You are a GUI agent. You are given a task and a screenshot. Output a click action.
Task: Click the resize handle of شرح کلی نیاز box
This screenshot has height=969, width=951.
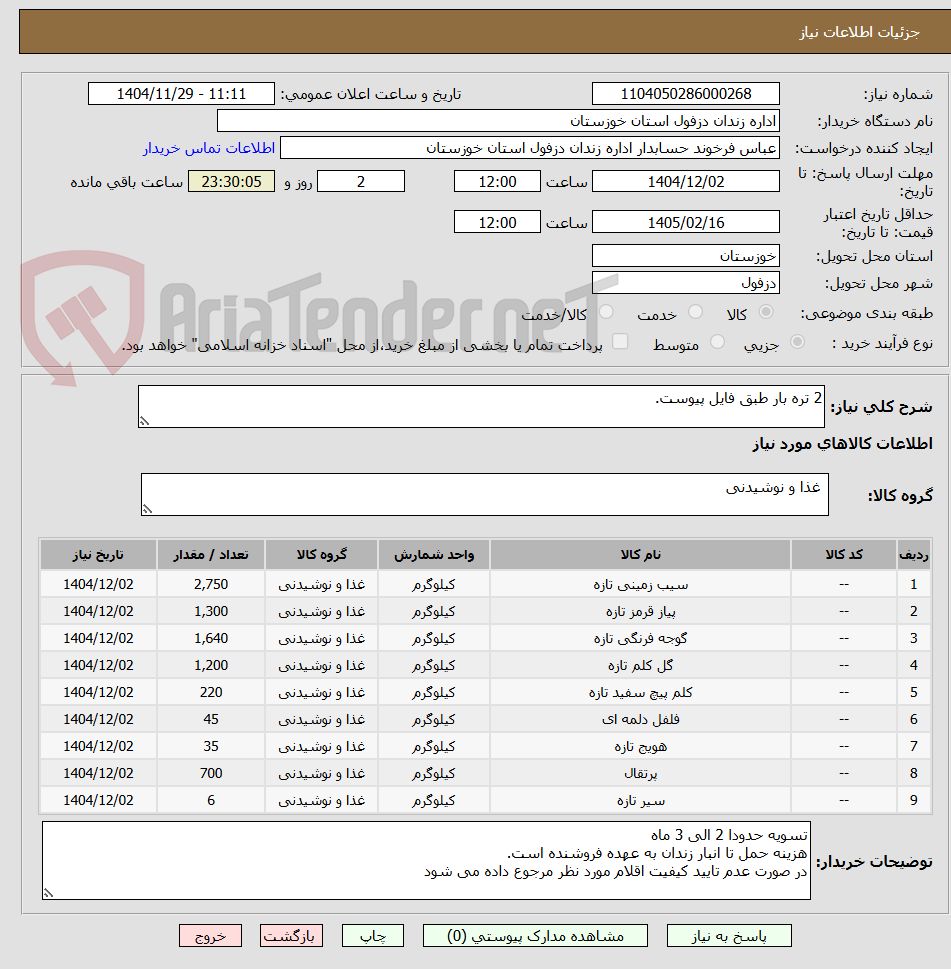(x=145, y=421)
